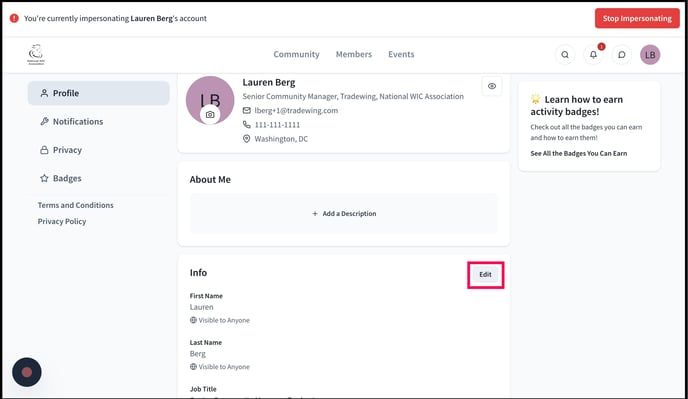Click Visible to Anyone under First Name
Screen dimensions: 688x399
(x=219, y=320)
